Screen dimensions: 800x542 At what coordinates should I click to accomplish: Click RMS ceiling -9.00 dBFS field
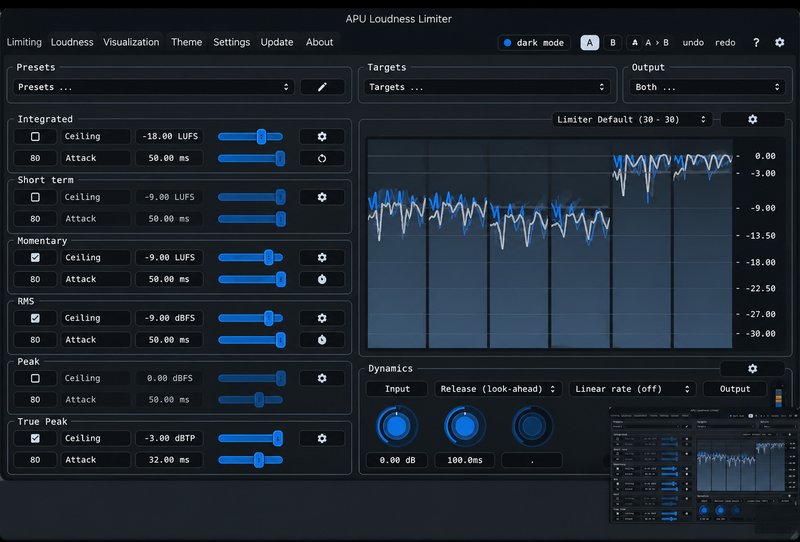coord(169,318)
